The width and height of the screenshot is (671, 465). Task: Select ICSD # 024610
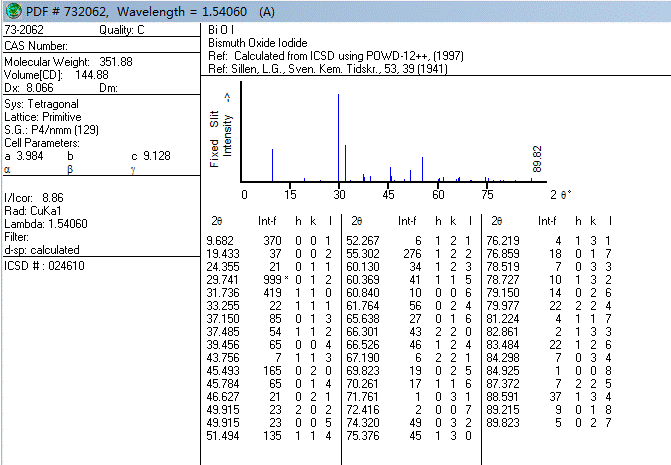(x=45, y=266)
